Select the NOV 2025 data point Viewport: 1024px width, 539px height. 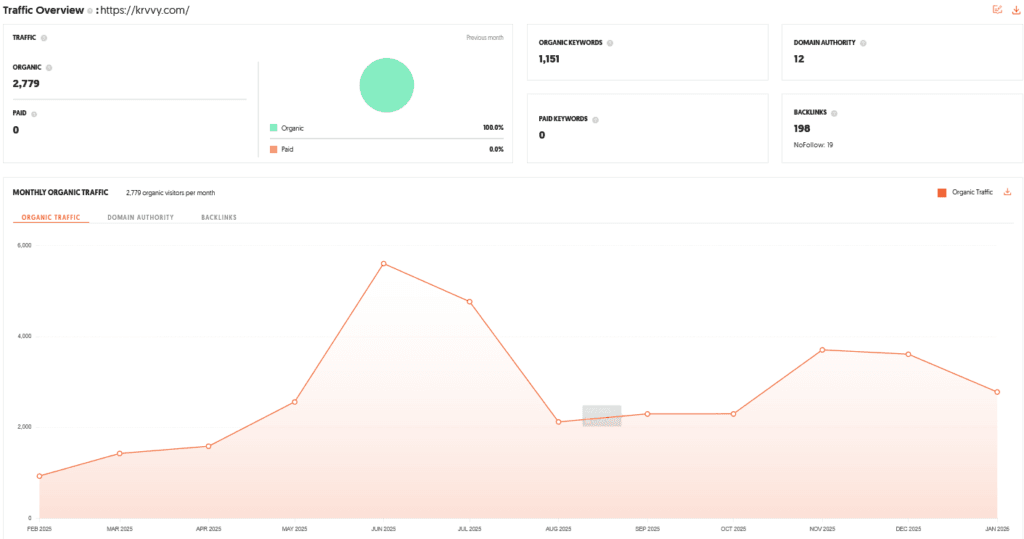822,350
